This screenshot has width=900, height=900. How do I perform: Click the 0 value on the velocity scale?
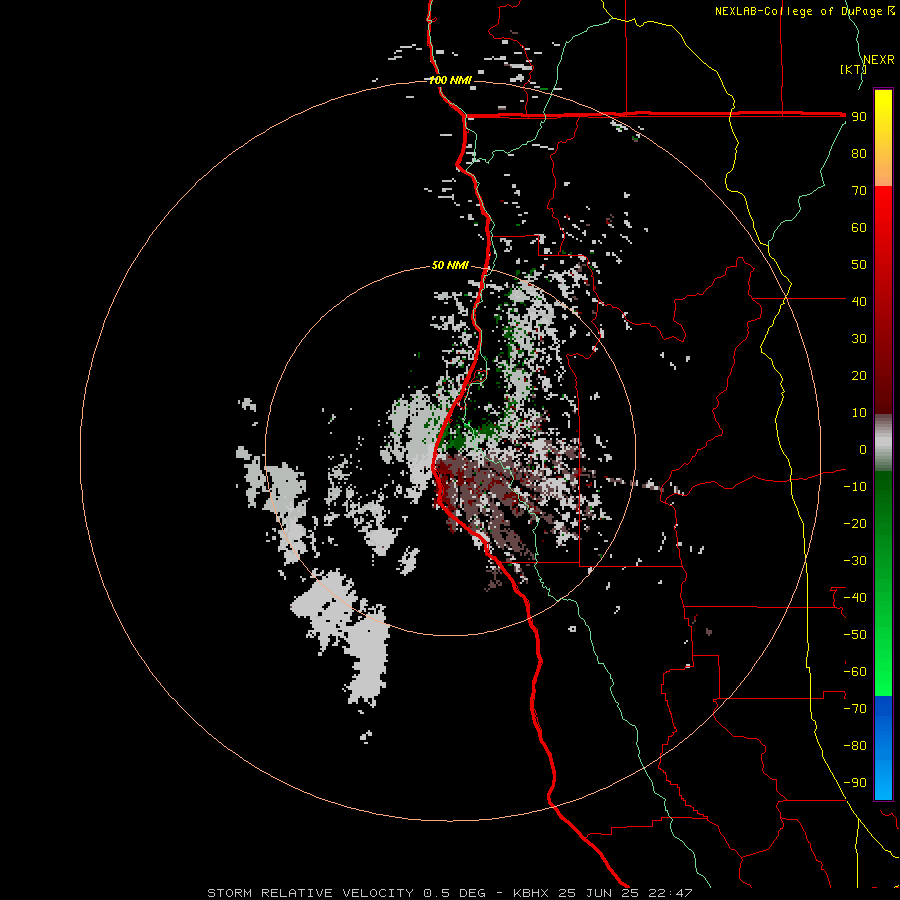(x=863, y=449)
